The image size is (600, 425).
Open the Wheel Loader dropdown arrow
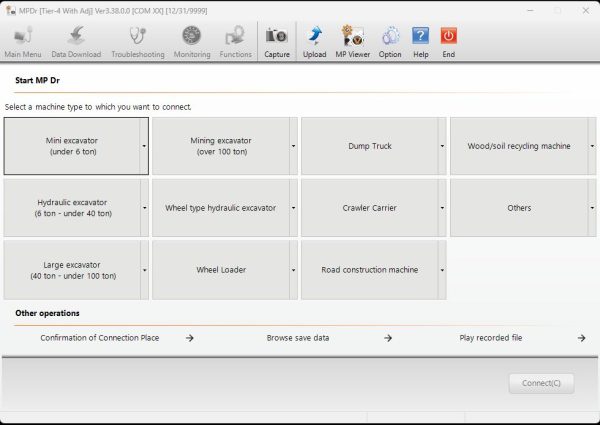tap(293, 270)
